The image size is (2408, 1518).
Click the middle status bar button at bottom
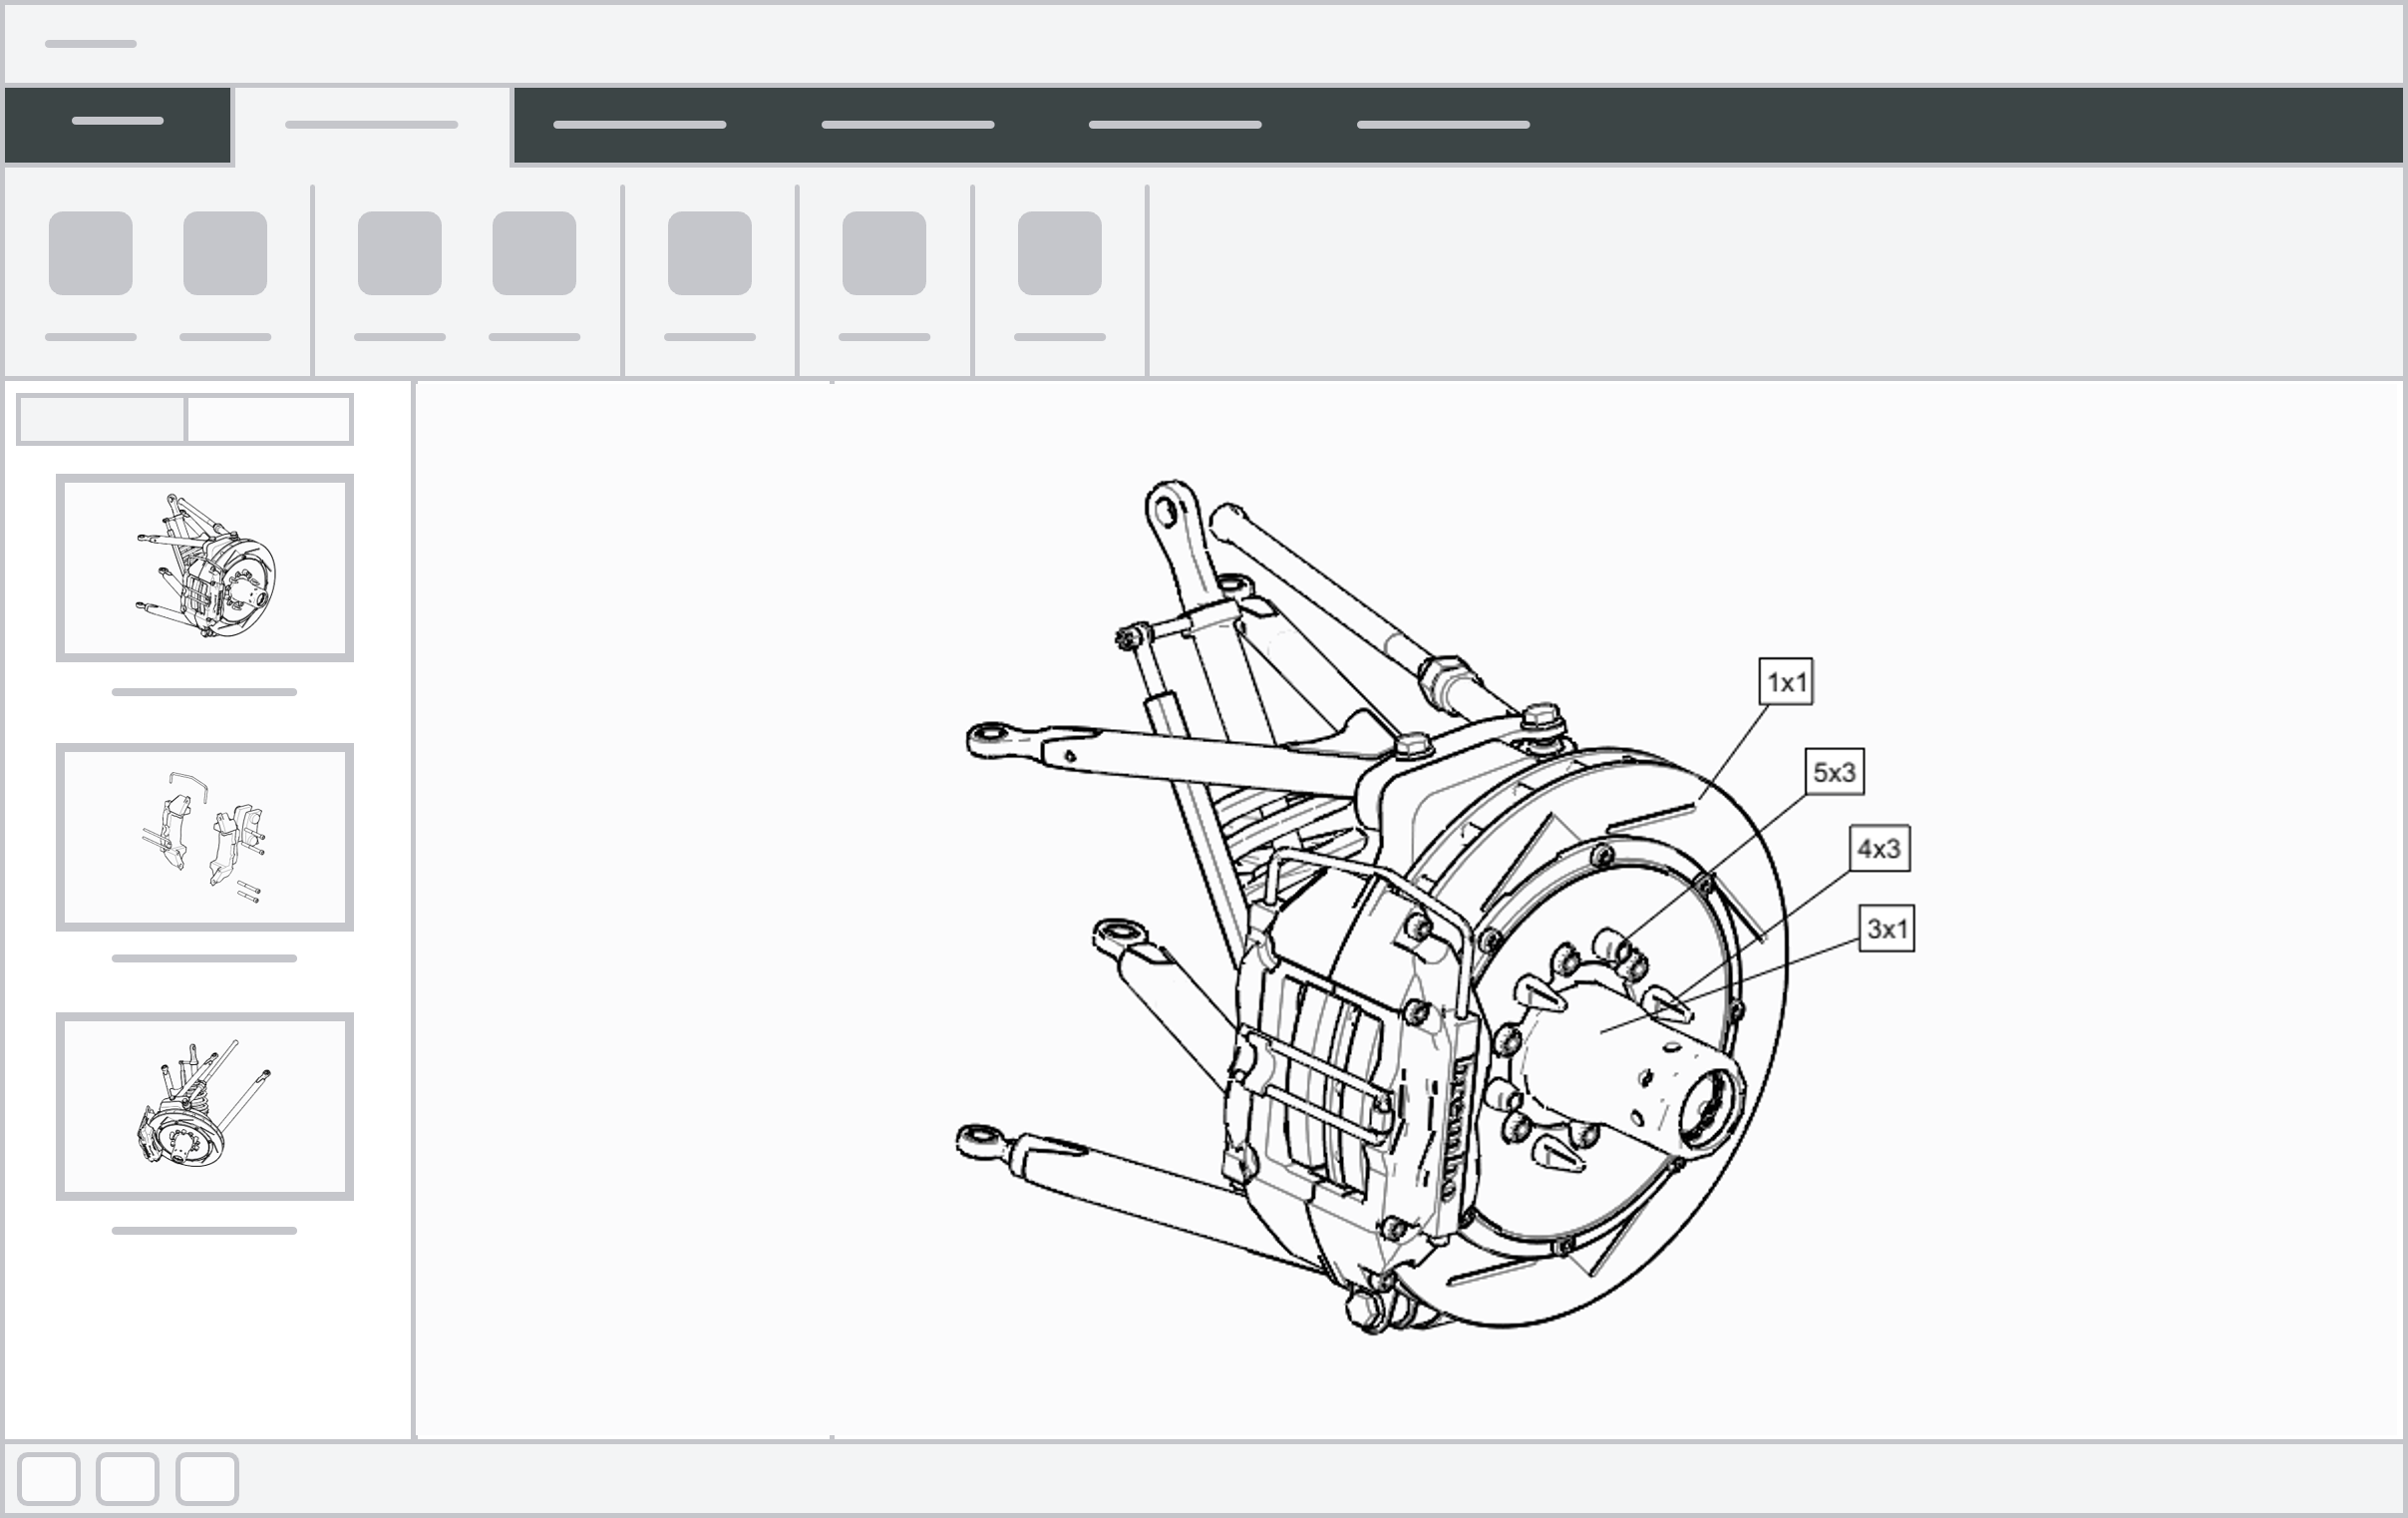pyautogui.click(x=127, y=1478)
